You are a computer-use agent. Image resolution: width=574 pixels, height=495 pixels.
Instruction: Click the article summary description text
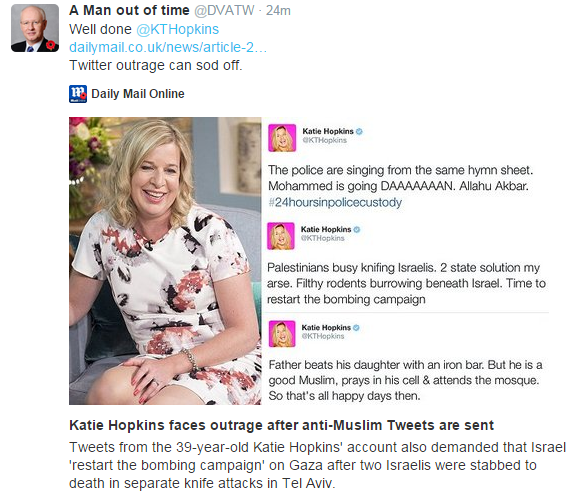(x=317, y=465)
